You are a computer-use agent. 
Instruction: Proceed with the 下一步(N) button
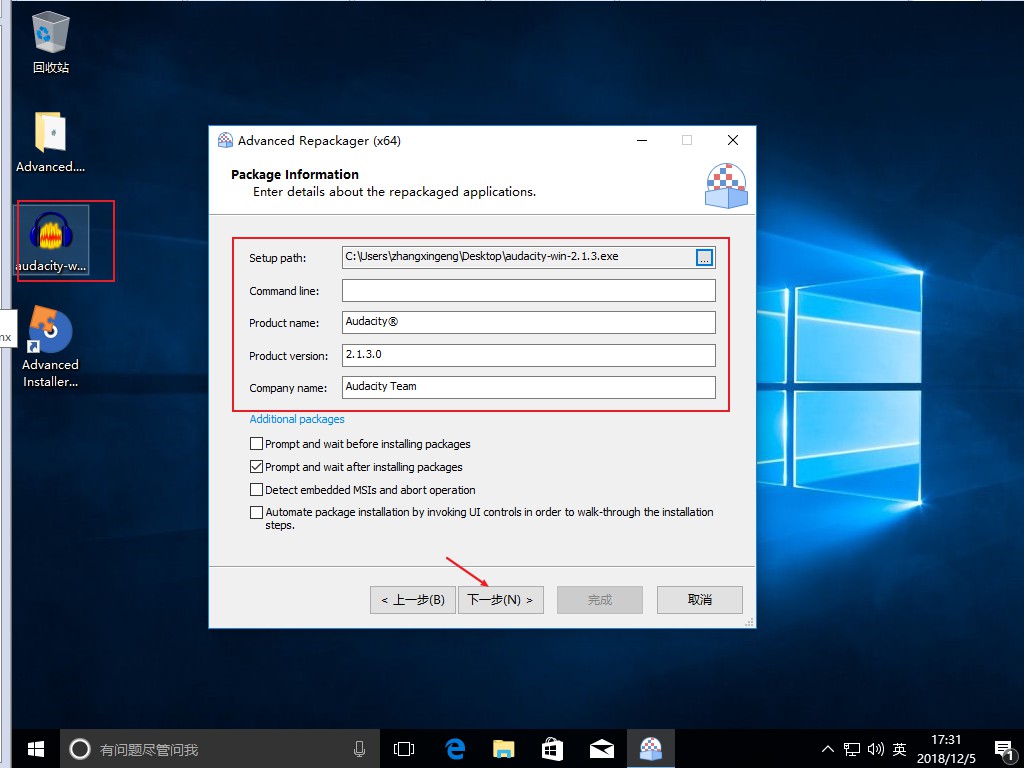coord(501,600)
